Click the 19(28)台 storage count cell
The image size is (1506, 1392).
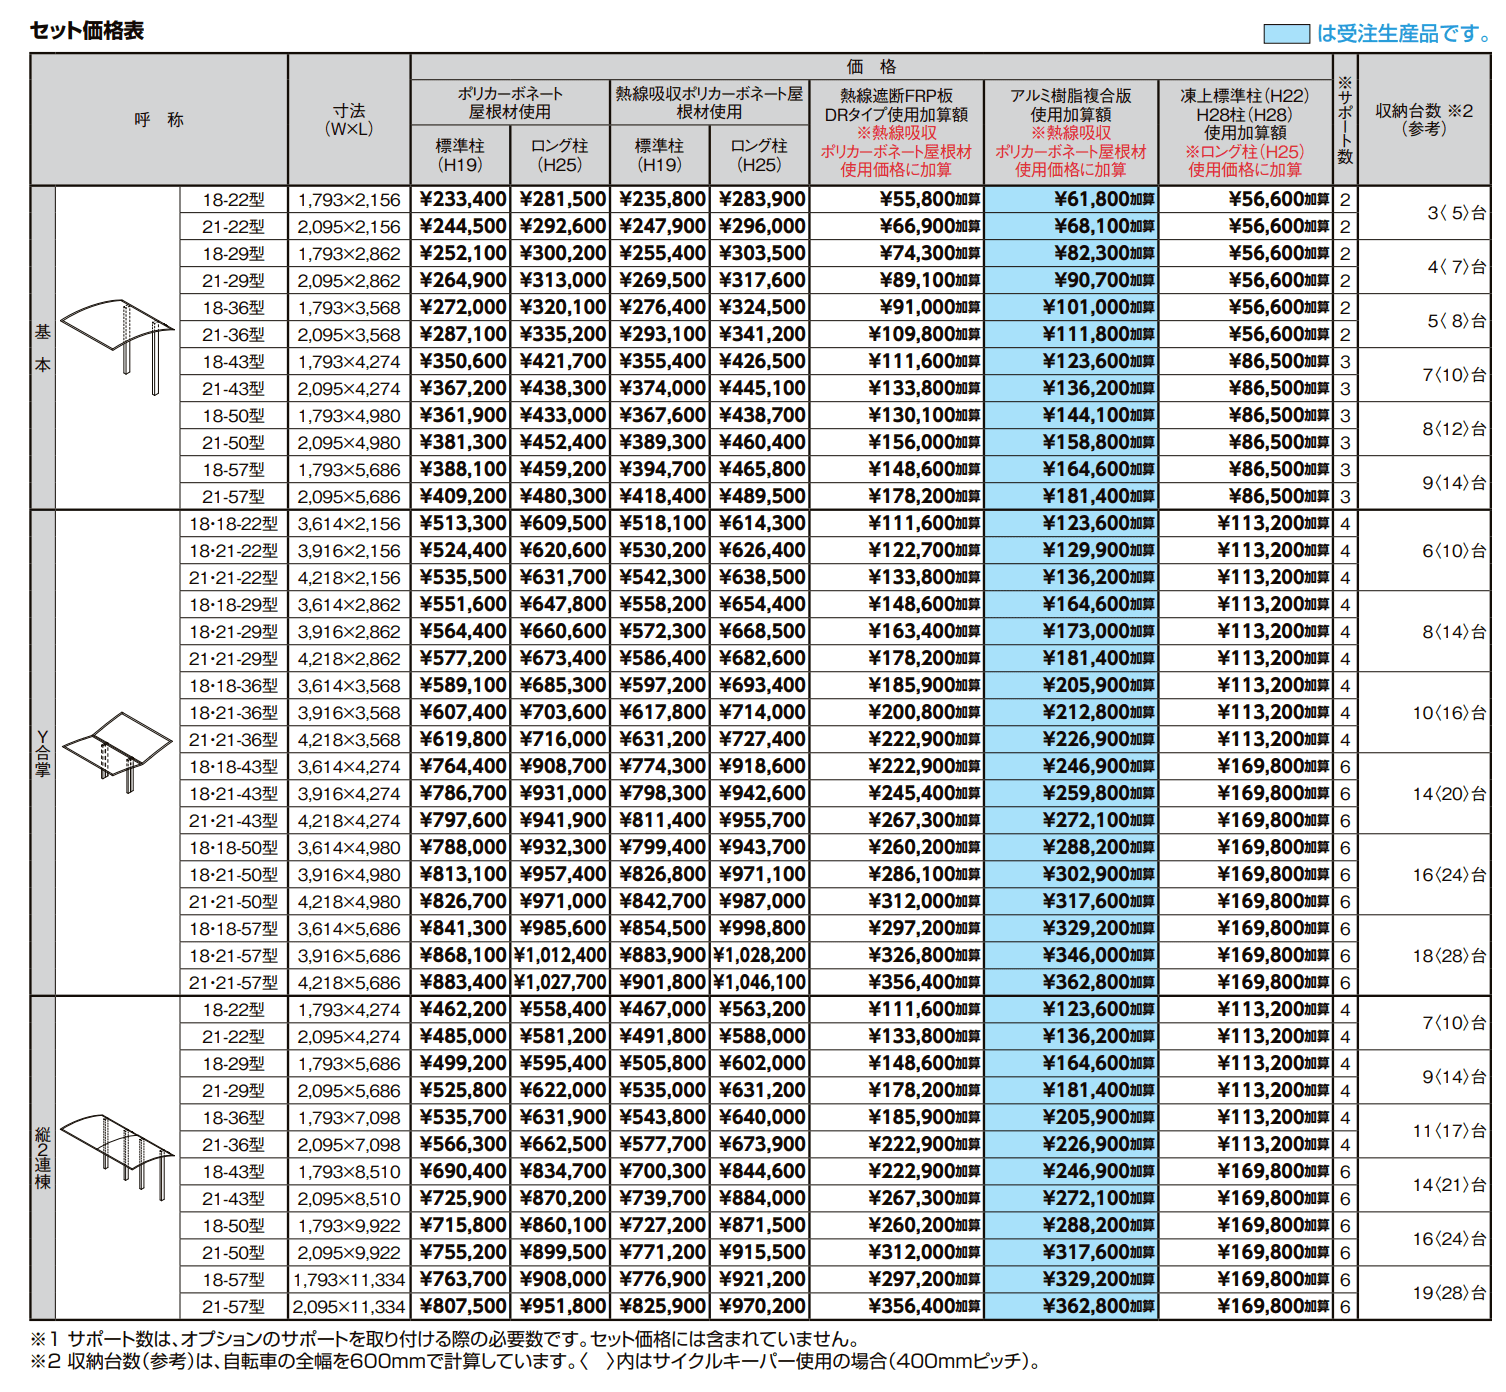pos(1448,1293)
